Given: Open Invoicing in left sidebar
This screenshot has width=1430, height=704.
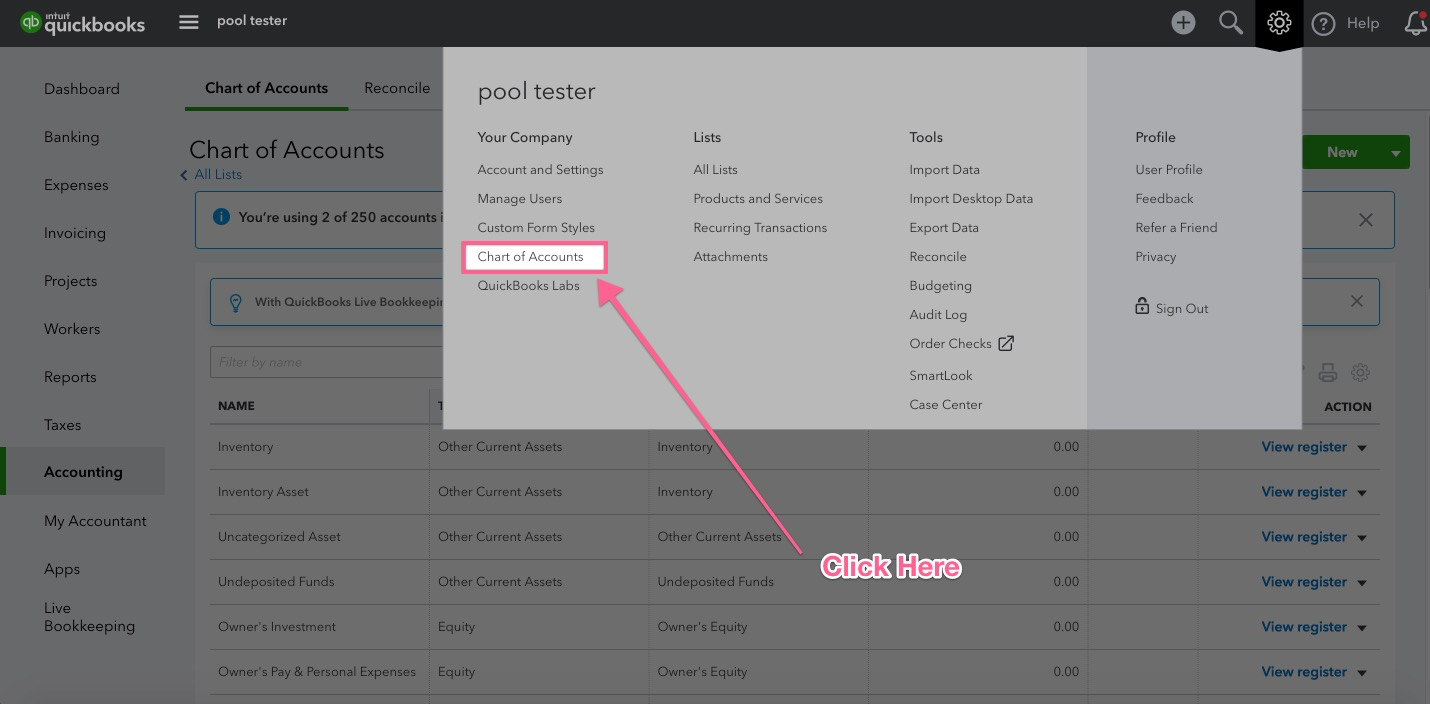Looking at the screenshot, I should [75, 233].
